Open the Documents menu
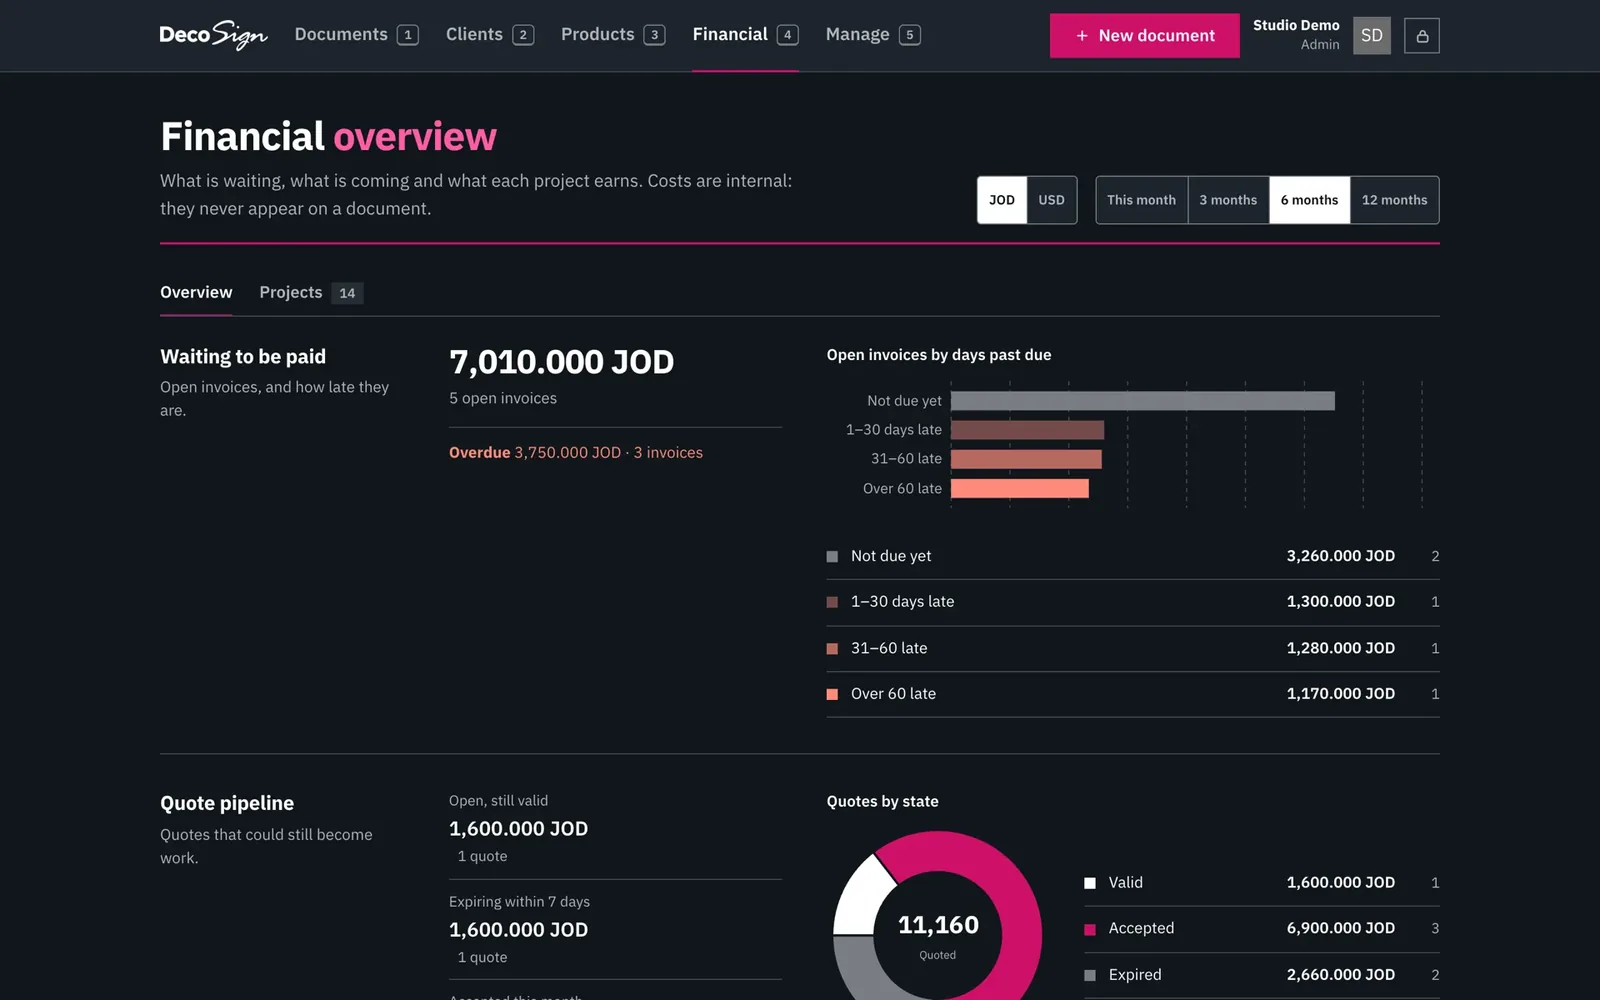Viewport: 1600px width, 1000px height. (356, 35)
